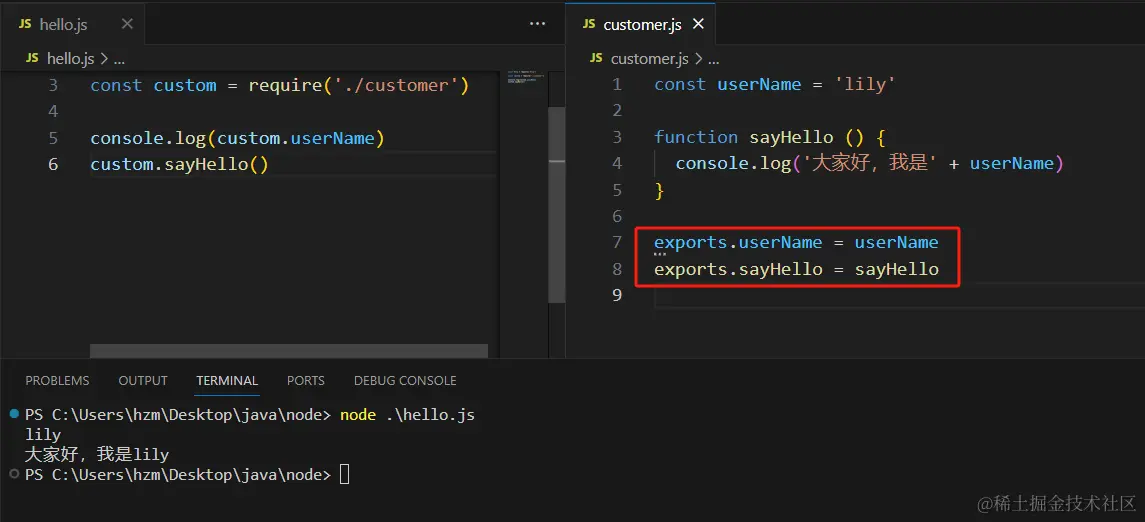Image resolution: width=1145 pixels, height=522 pixels.
Task: Open the DEBUG CONSOLE panel tab
Action: pyautogui.click(x=405, y=380)
